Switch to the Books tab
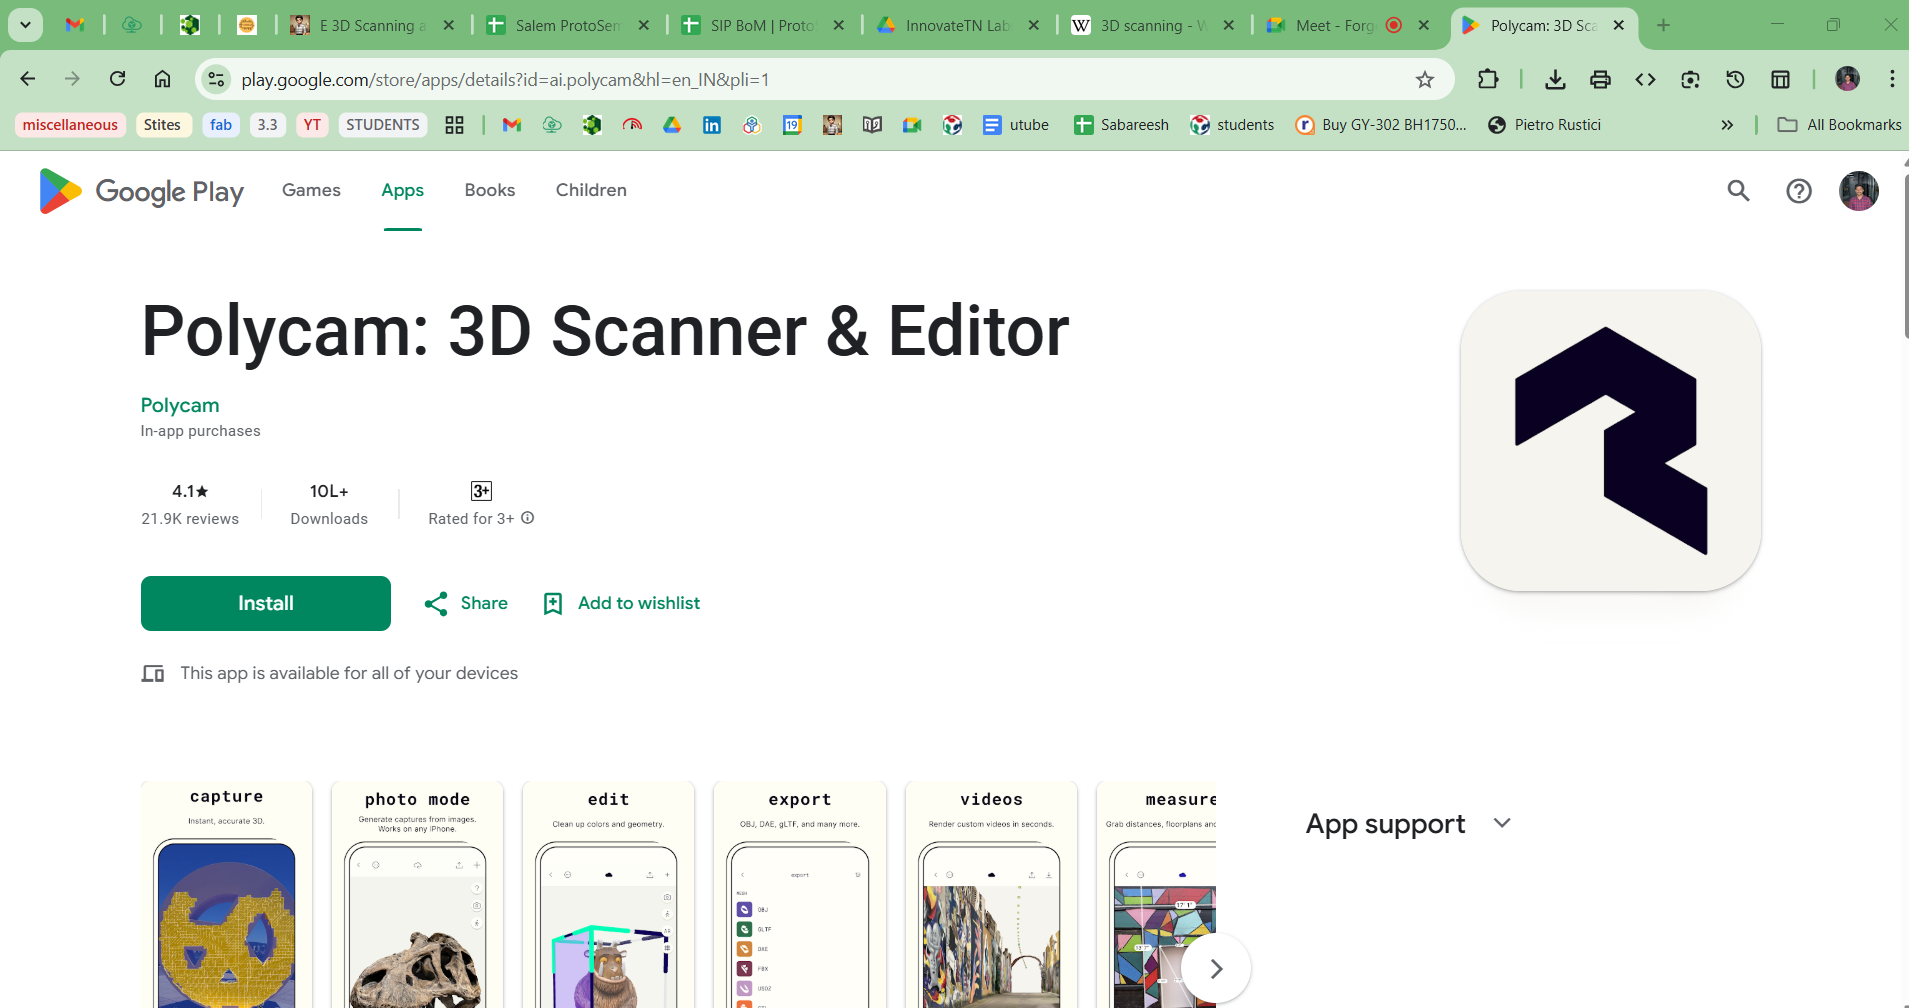 (x=490, y=190)
